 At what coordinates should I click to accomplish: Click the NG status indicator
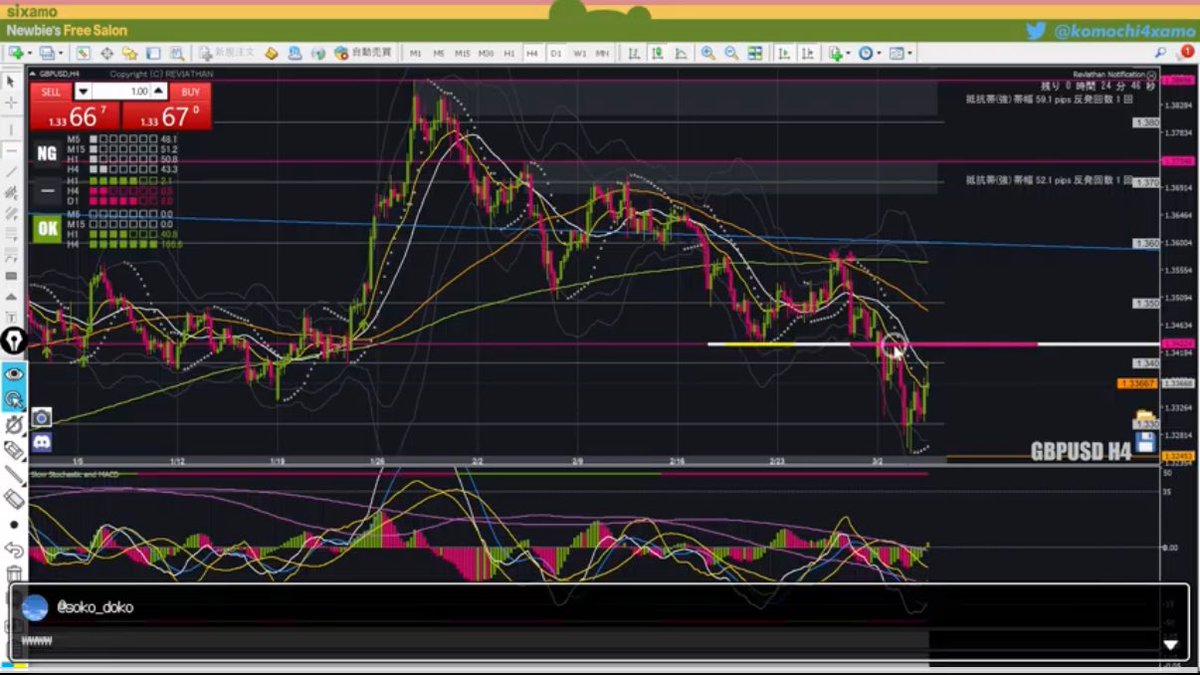click(x=46, y=153)
